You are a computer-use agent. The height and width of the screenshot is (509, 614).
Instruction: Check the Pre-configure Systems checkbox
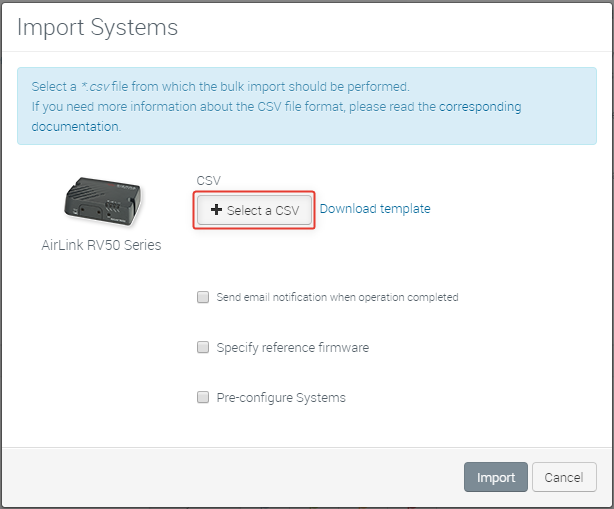pyautogui.click(x=203, y=397)
